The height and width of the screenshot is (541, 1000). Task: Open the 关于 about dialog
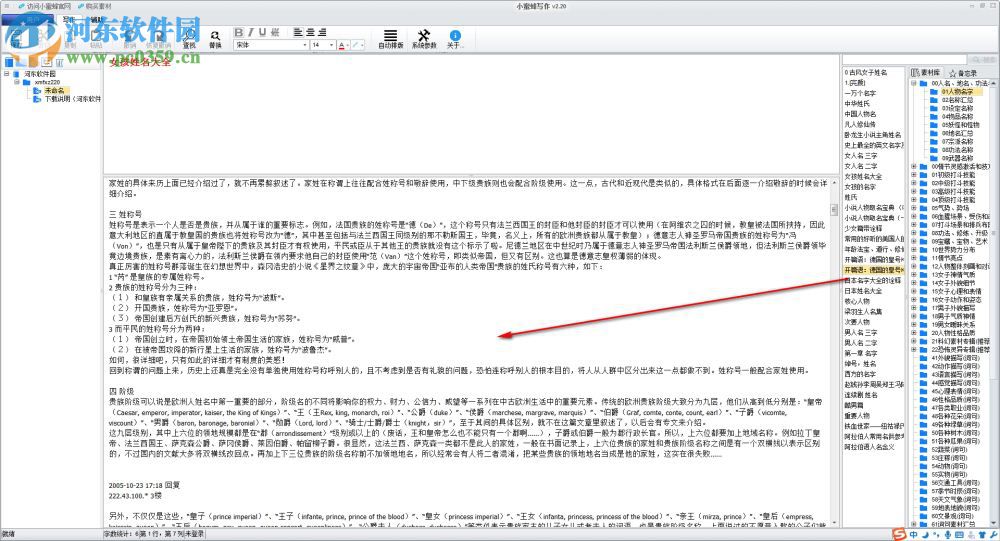click(455, 39)
